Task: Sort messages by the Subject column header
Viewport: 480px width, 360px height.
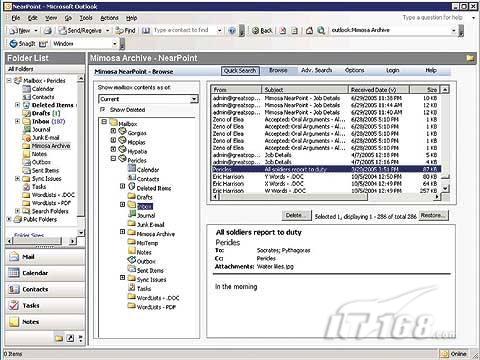Action: tap(305, 89)
